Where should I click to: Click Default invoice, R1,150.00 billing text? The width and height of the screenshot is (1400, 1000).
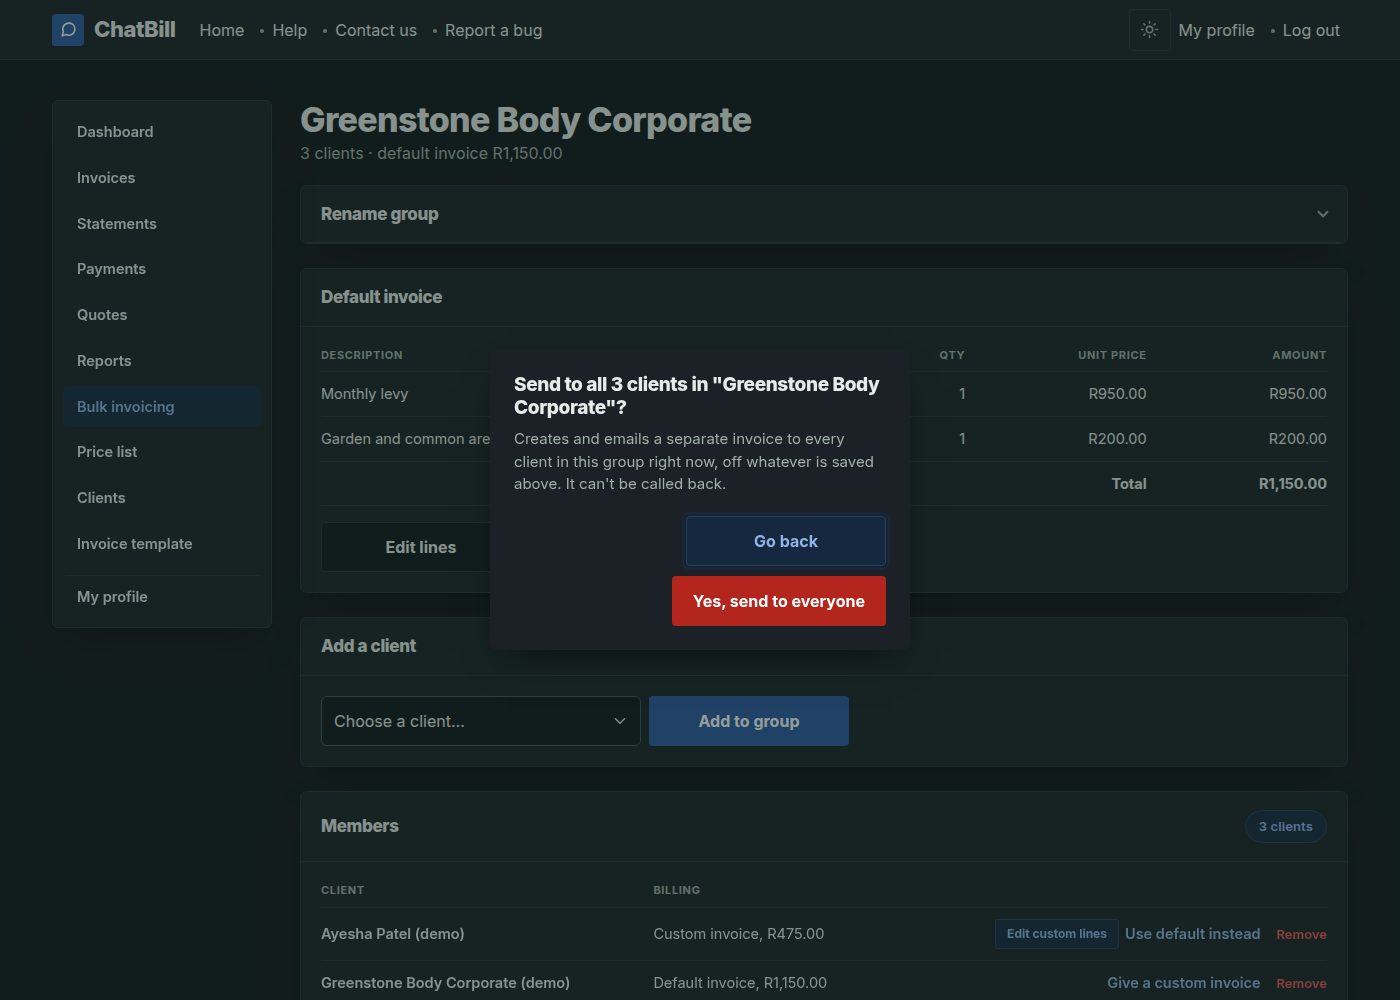[740, 983]
